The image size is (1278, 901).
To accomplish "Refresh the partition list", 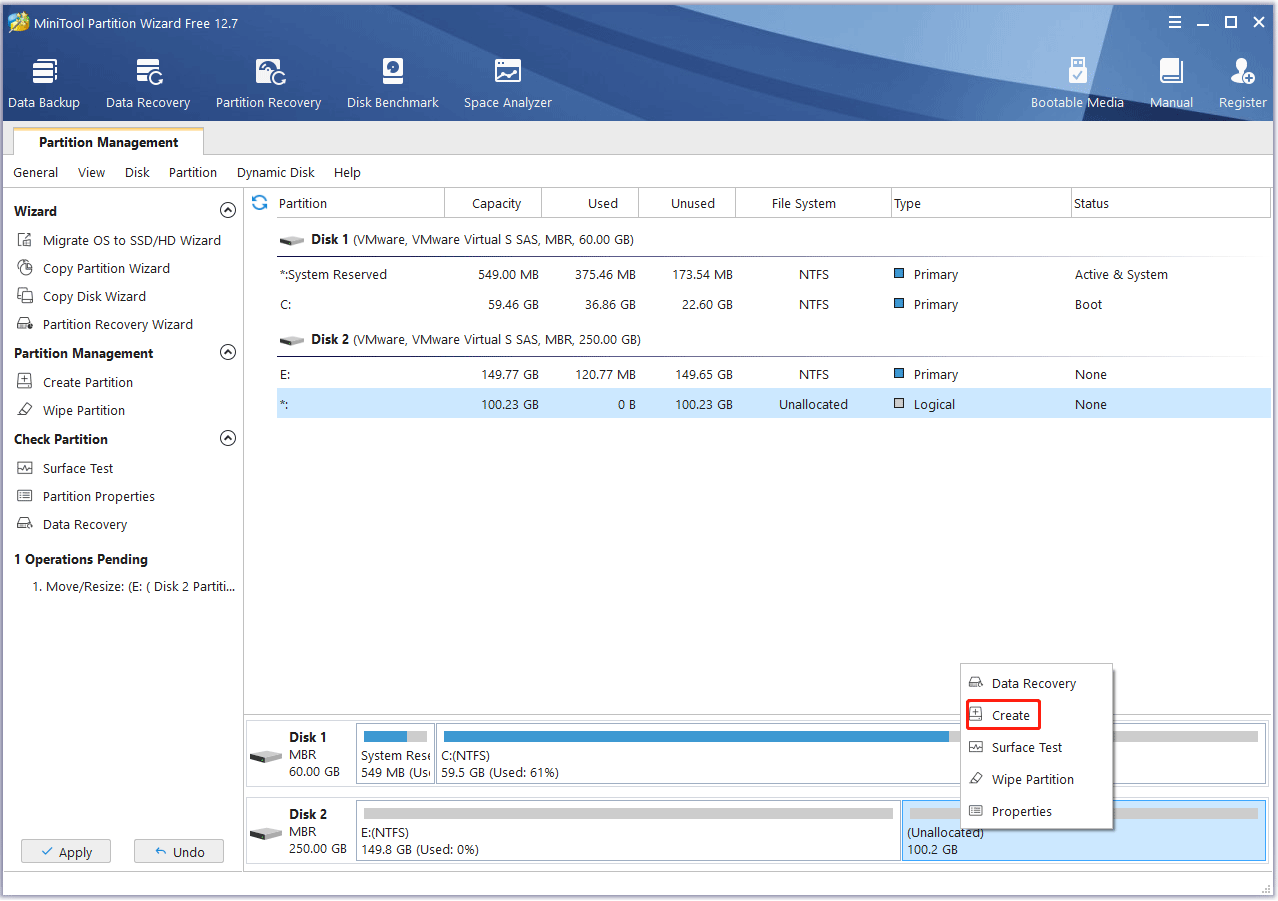I will [260, 203].
